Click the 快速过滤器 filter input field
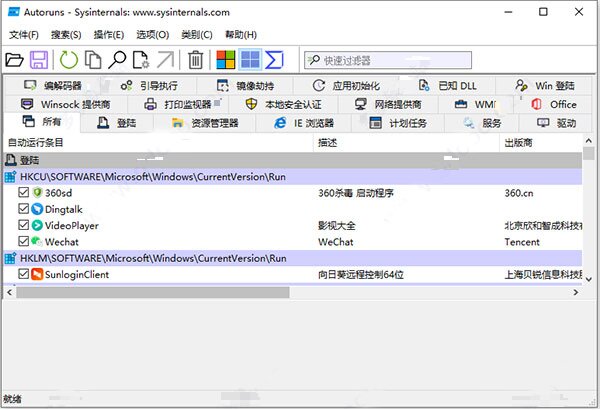 [388, 60]
